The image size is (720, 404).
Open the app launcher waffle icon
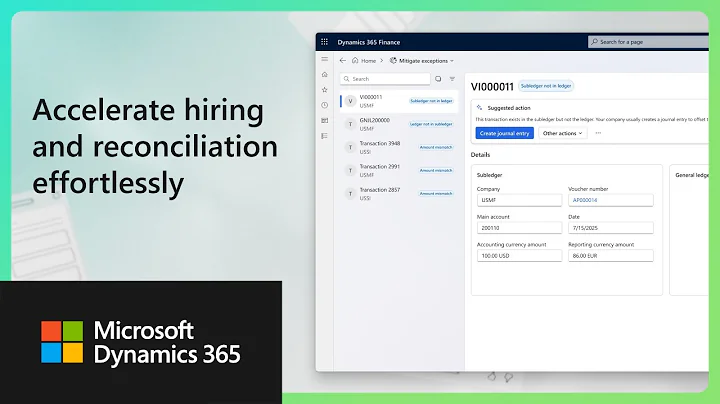coord(324,42)
